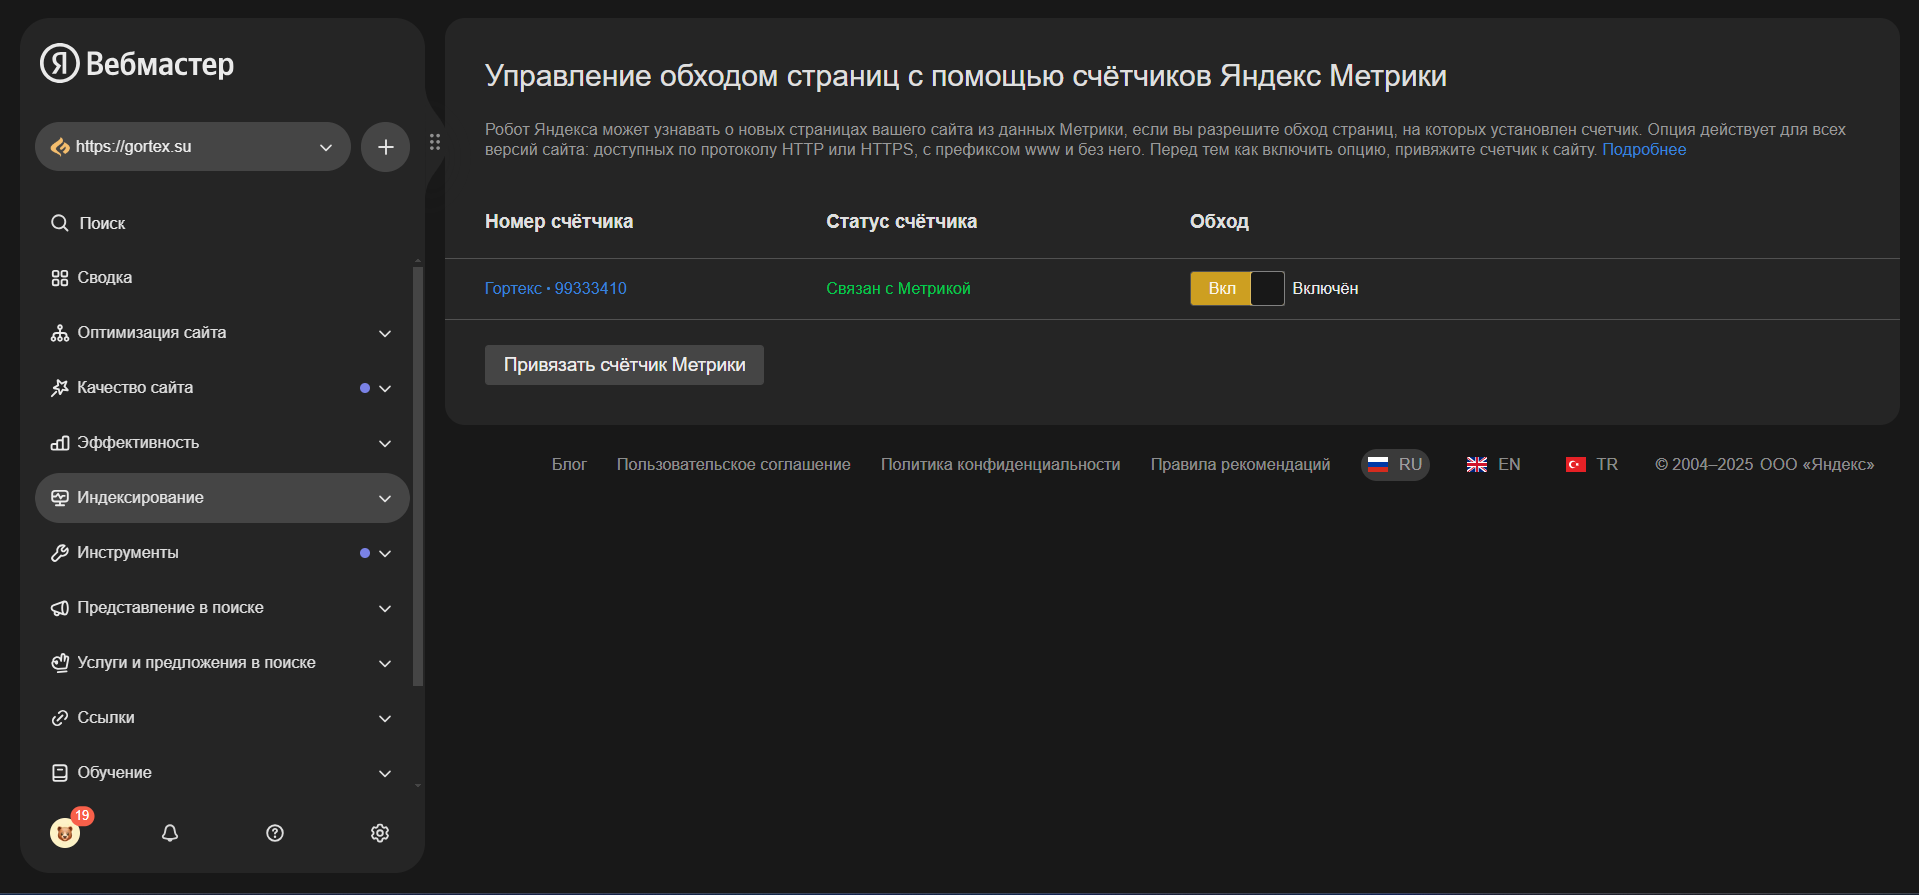Open the Поиск search item
Viewport: 1919px width, 895px height.
(222, 223)
